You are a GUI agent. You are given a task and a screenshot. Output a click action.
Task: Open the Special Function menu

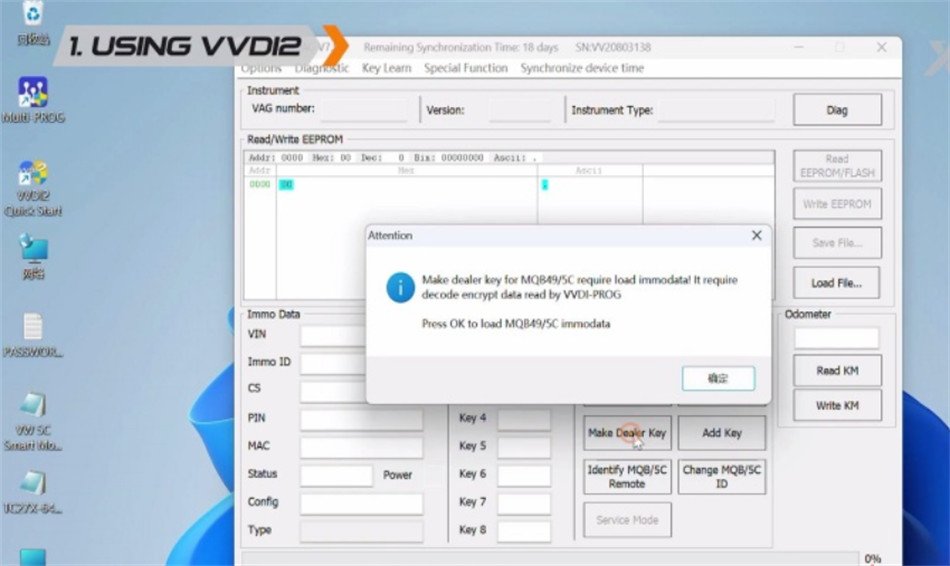(465, 68)
